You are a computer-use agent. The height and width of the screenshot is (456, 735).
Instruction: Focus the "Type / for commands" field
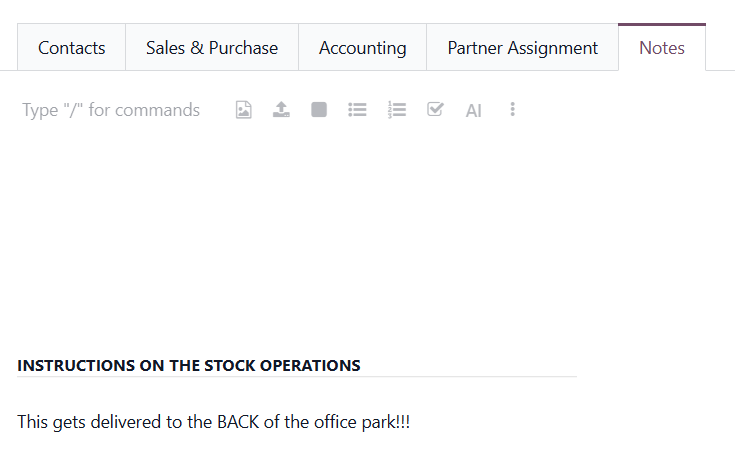(111, 110)
